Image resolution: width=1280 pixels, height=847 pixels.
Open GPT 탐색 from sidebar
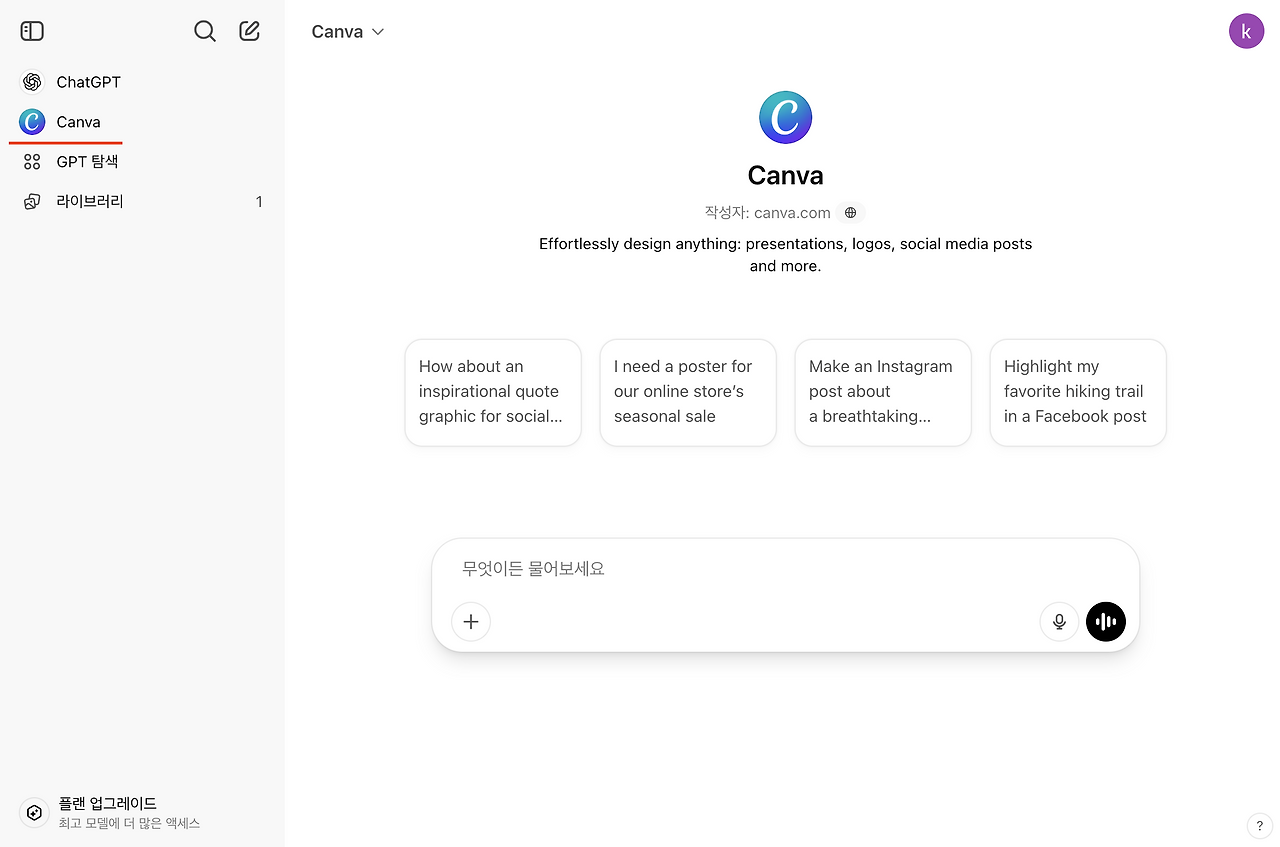pyautogui.click(x=87, y=161)
